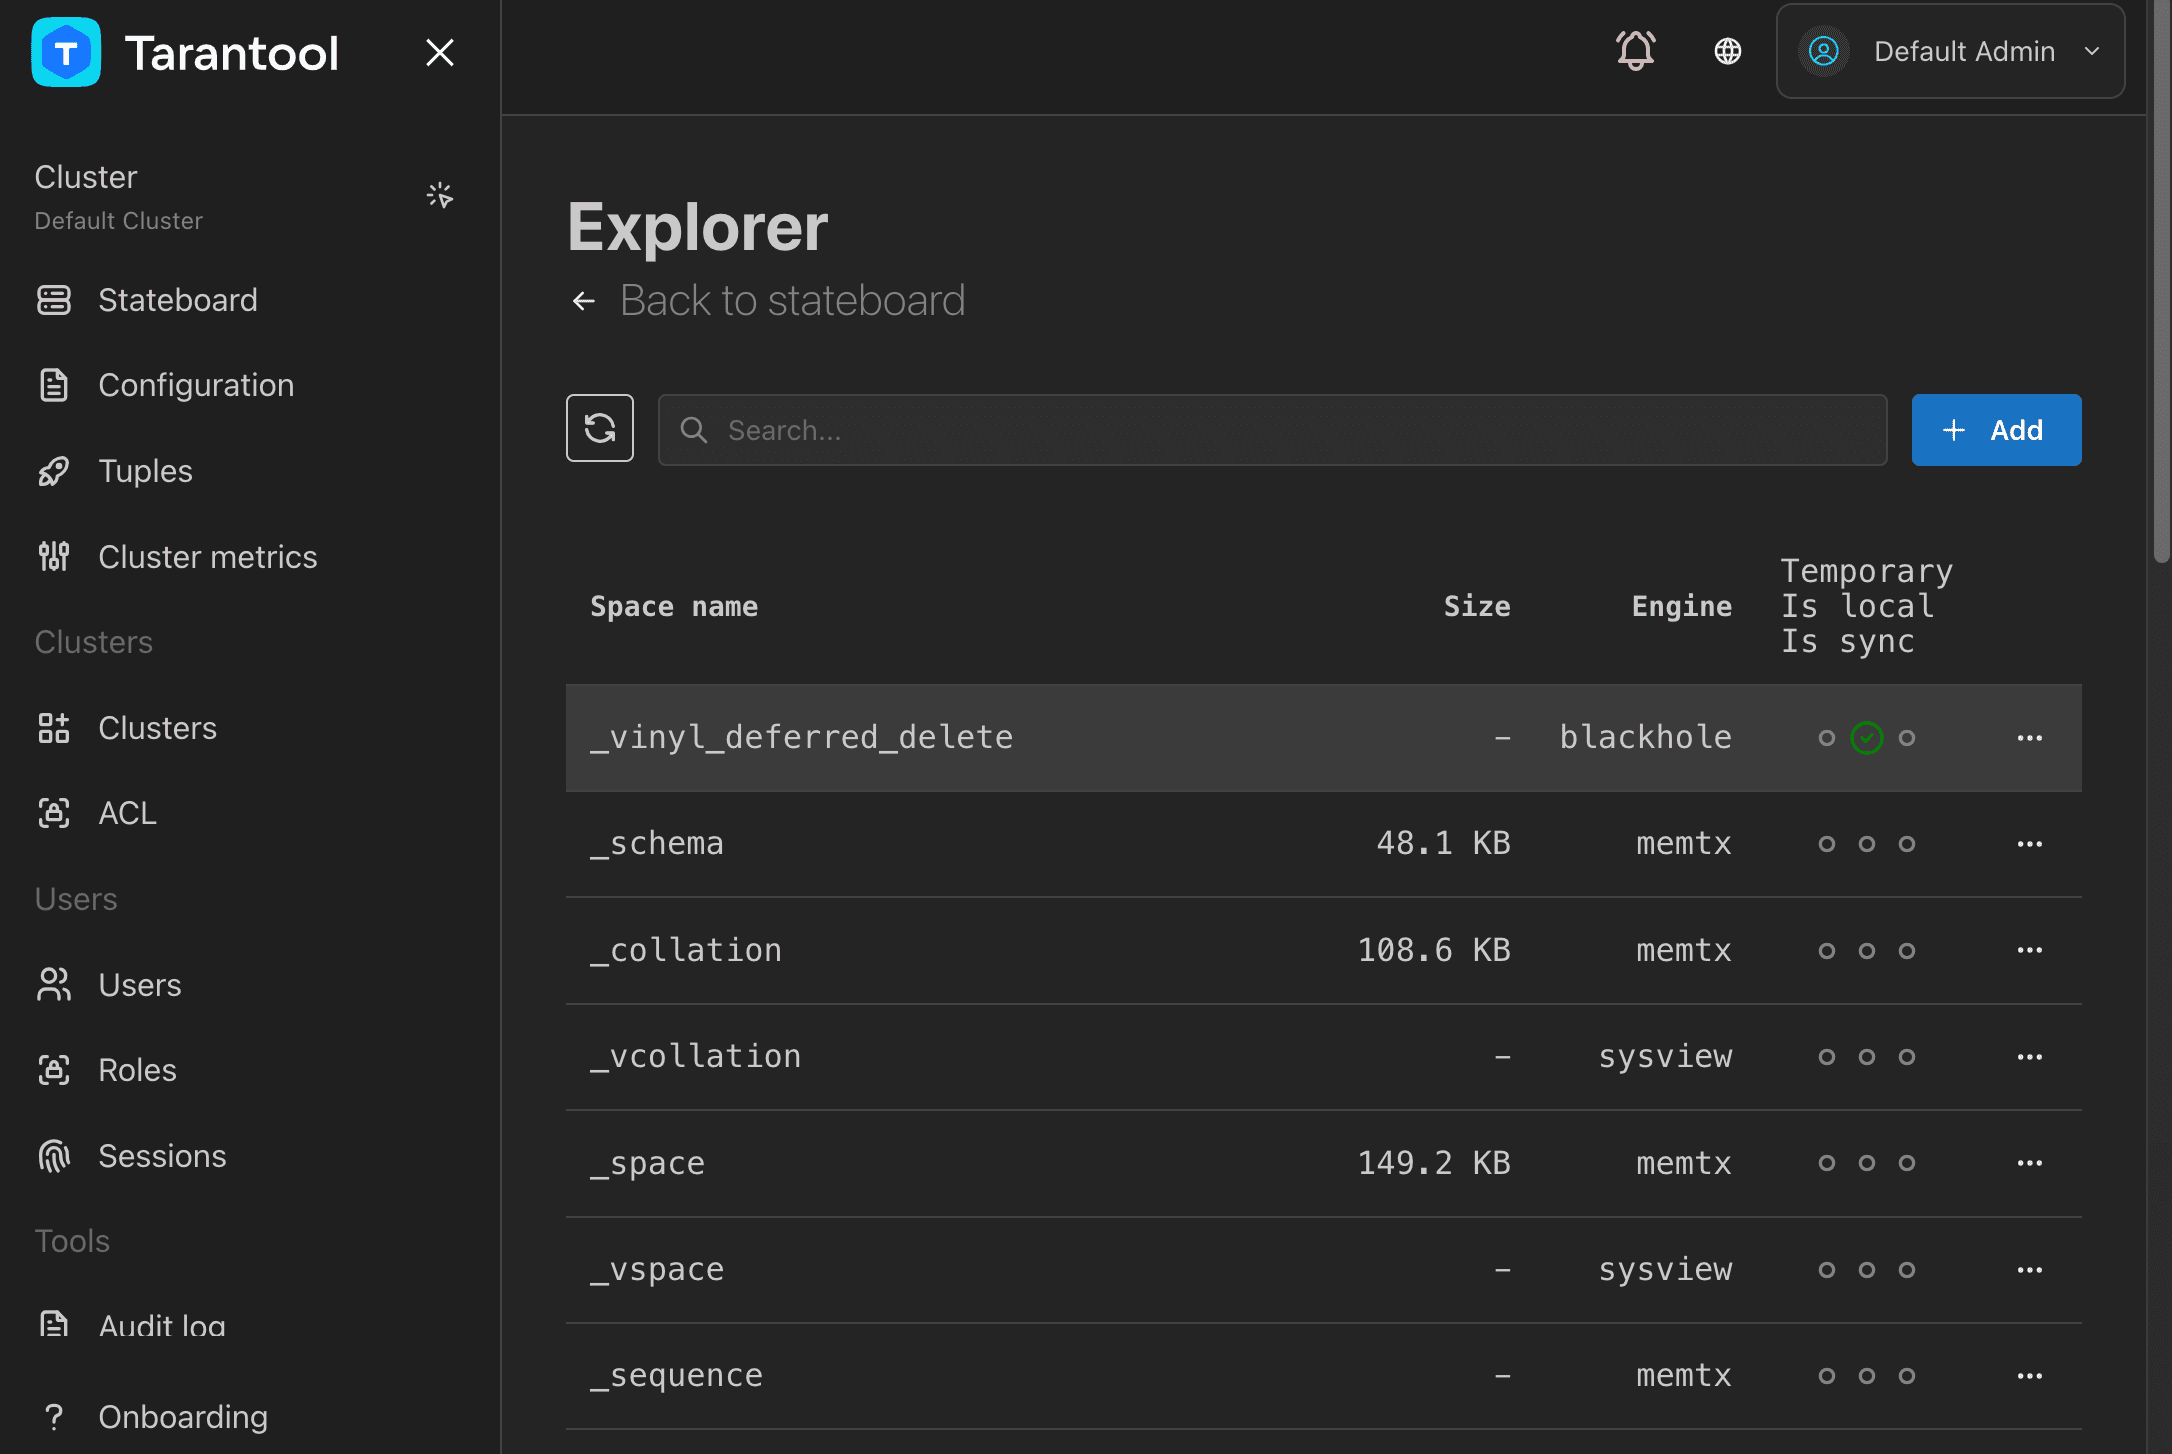Viewport: 2172px width, 1454px height.
Task: Select the _vinyl_deferred_delete space name
Action: click(802, 738)
